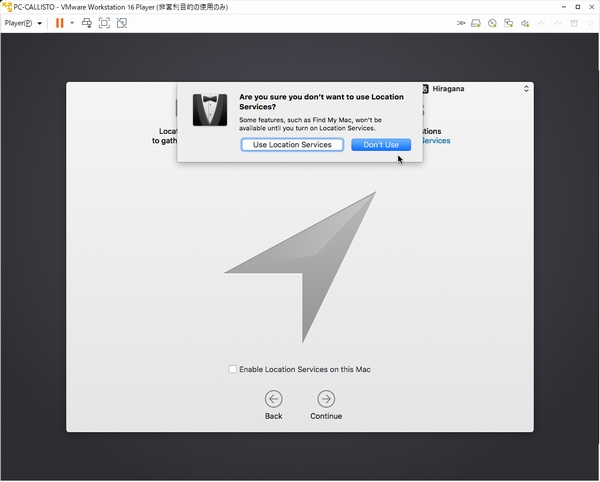600x482 pixels.
Task: Open the sound card device icon
Action: coord(525,23)
